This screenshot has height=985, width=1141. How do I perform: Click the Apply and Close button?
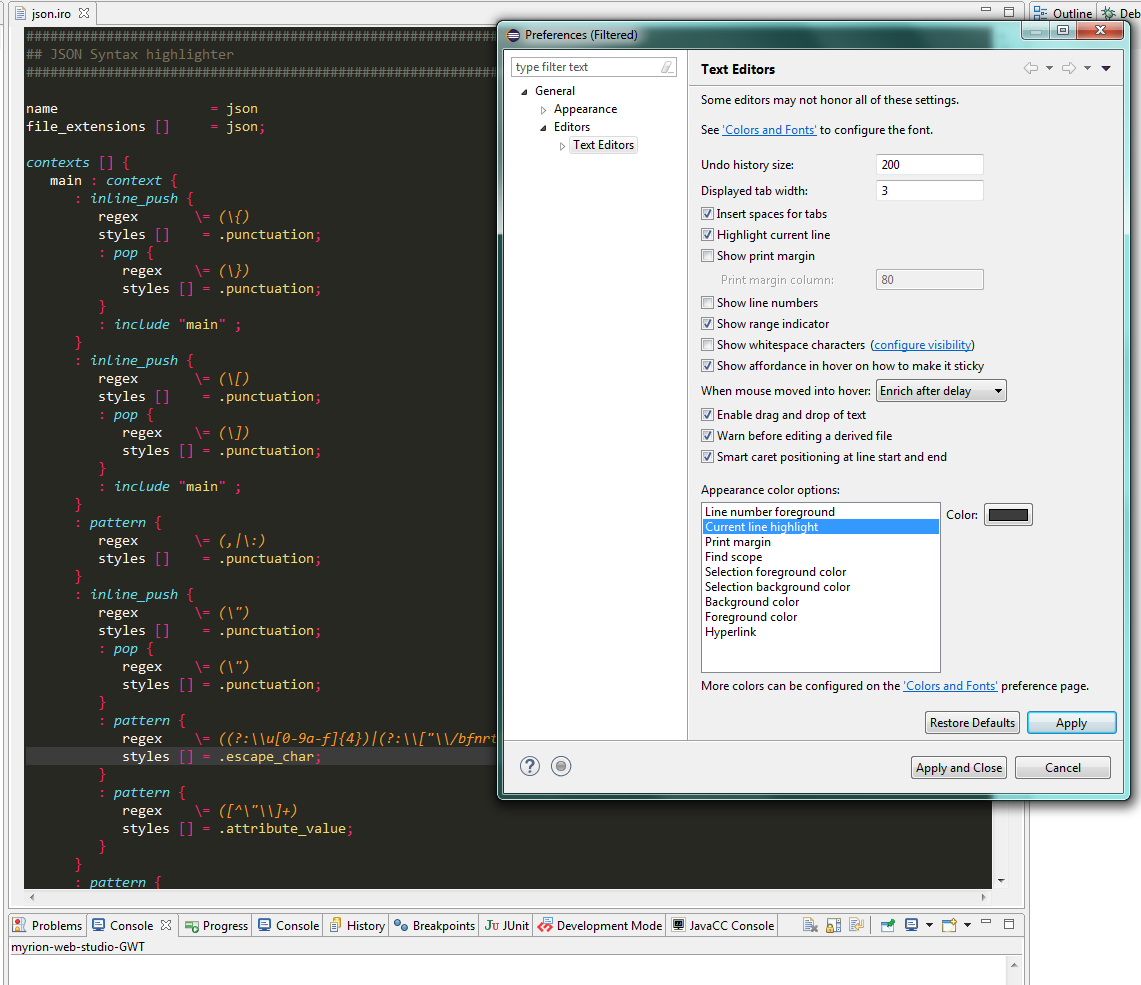[958, 767]
